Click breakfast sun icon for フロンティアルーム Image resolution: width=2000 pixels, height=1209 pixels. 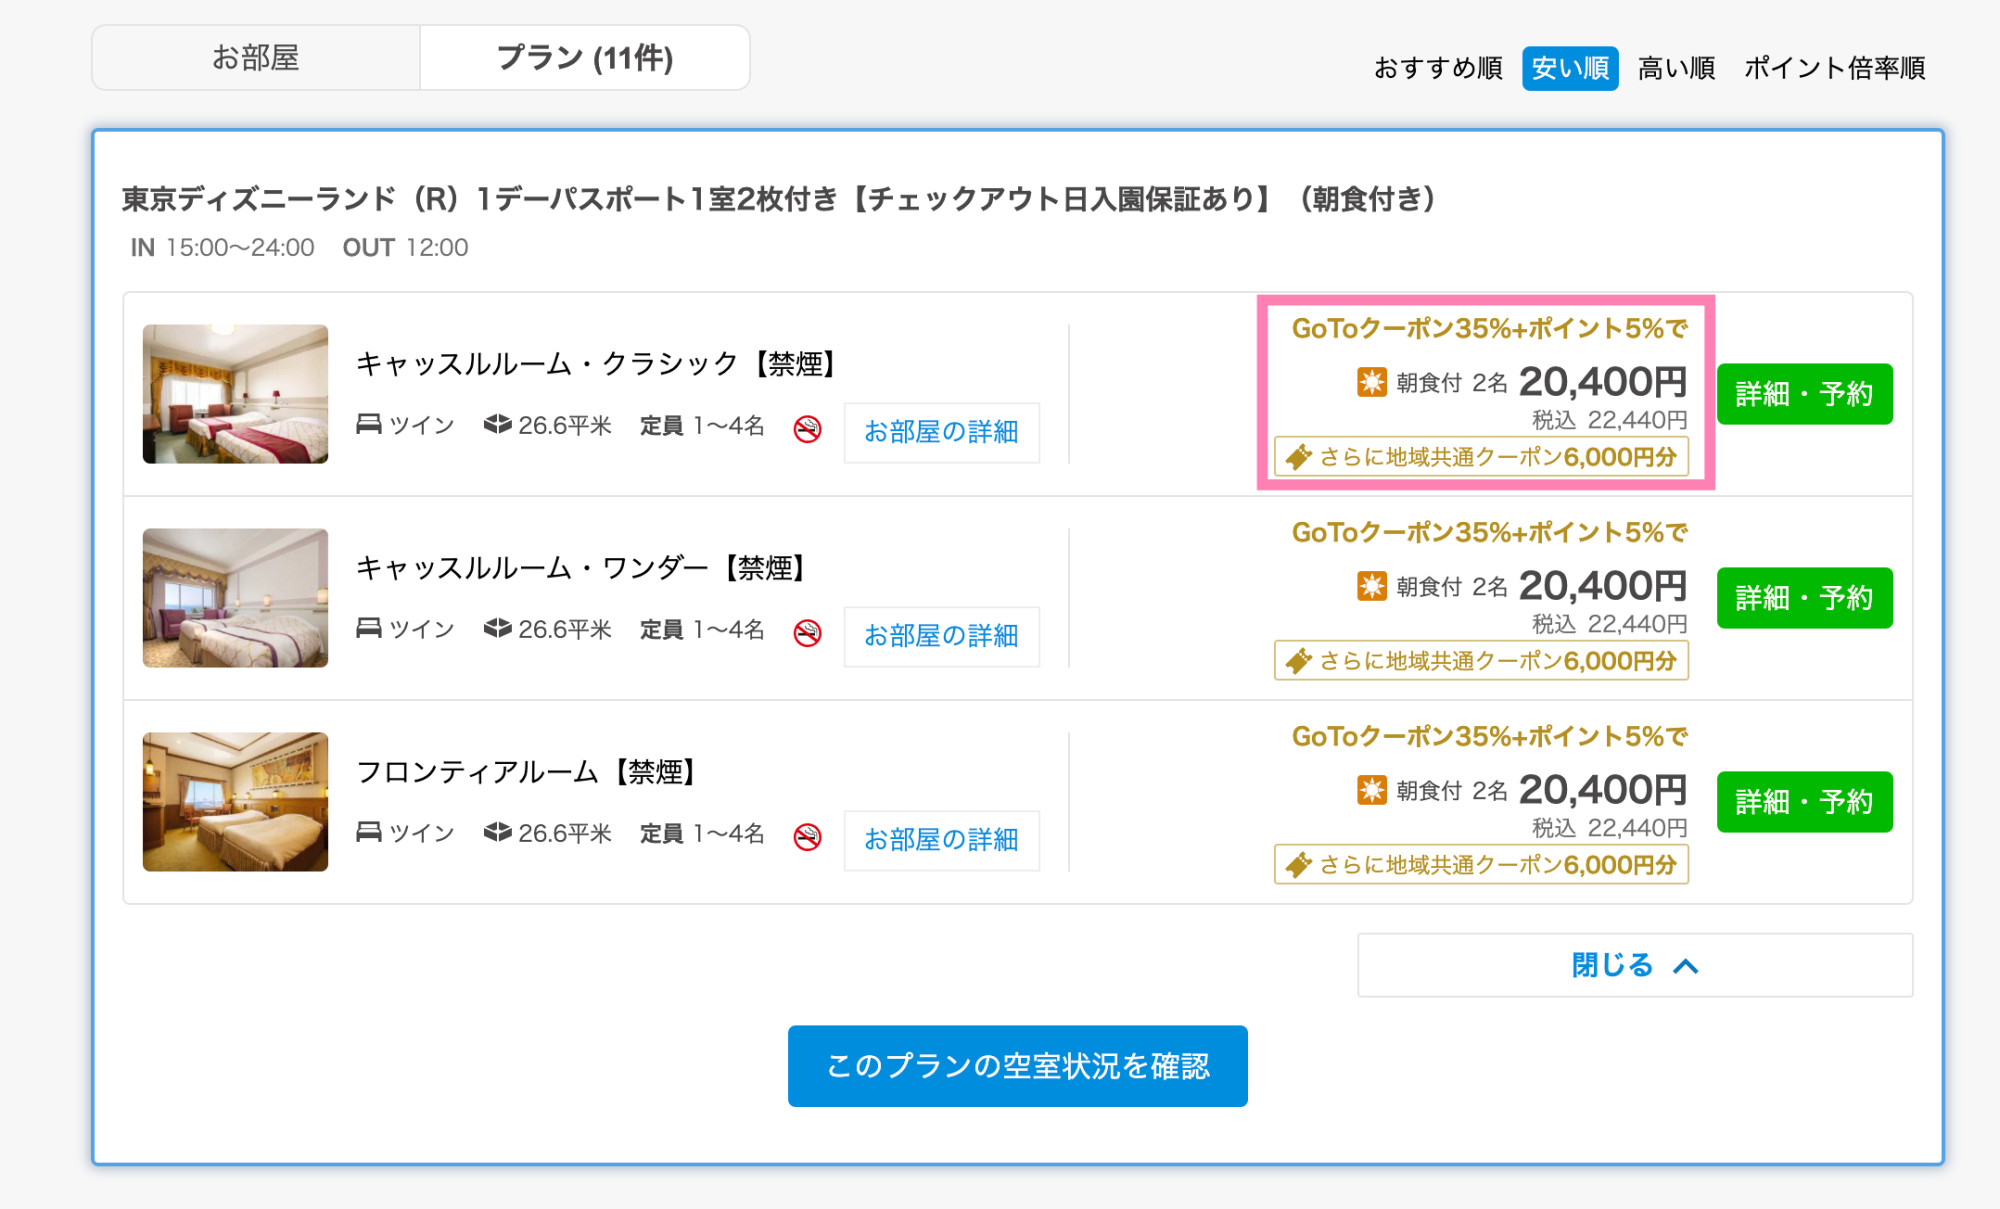click(x=1372, y=790)
